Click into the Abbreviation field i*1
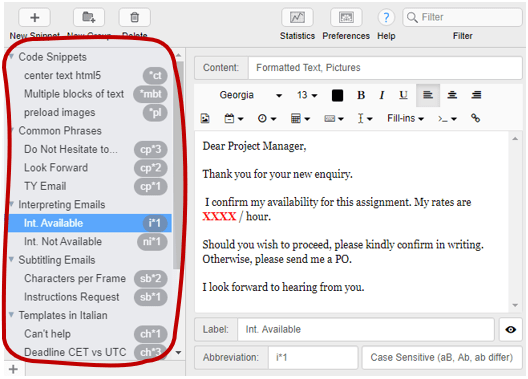Screen dimensions: 528x379 pos(313,357)
